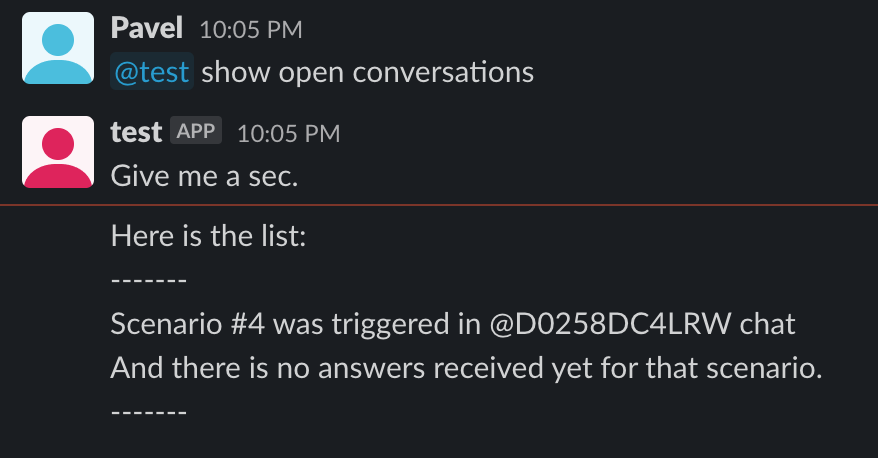Open Pavel's blue profile avatar
This screenshot has width=878, height=458.
click(58, 48)
